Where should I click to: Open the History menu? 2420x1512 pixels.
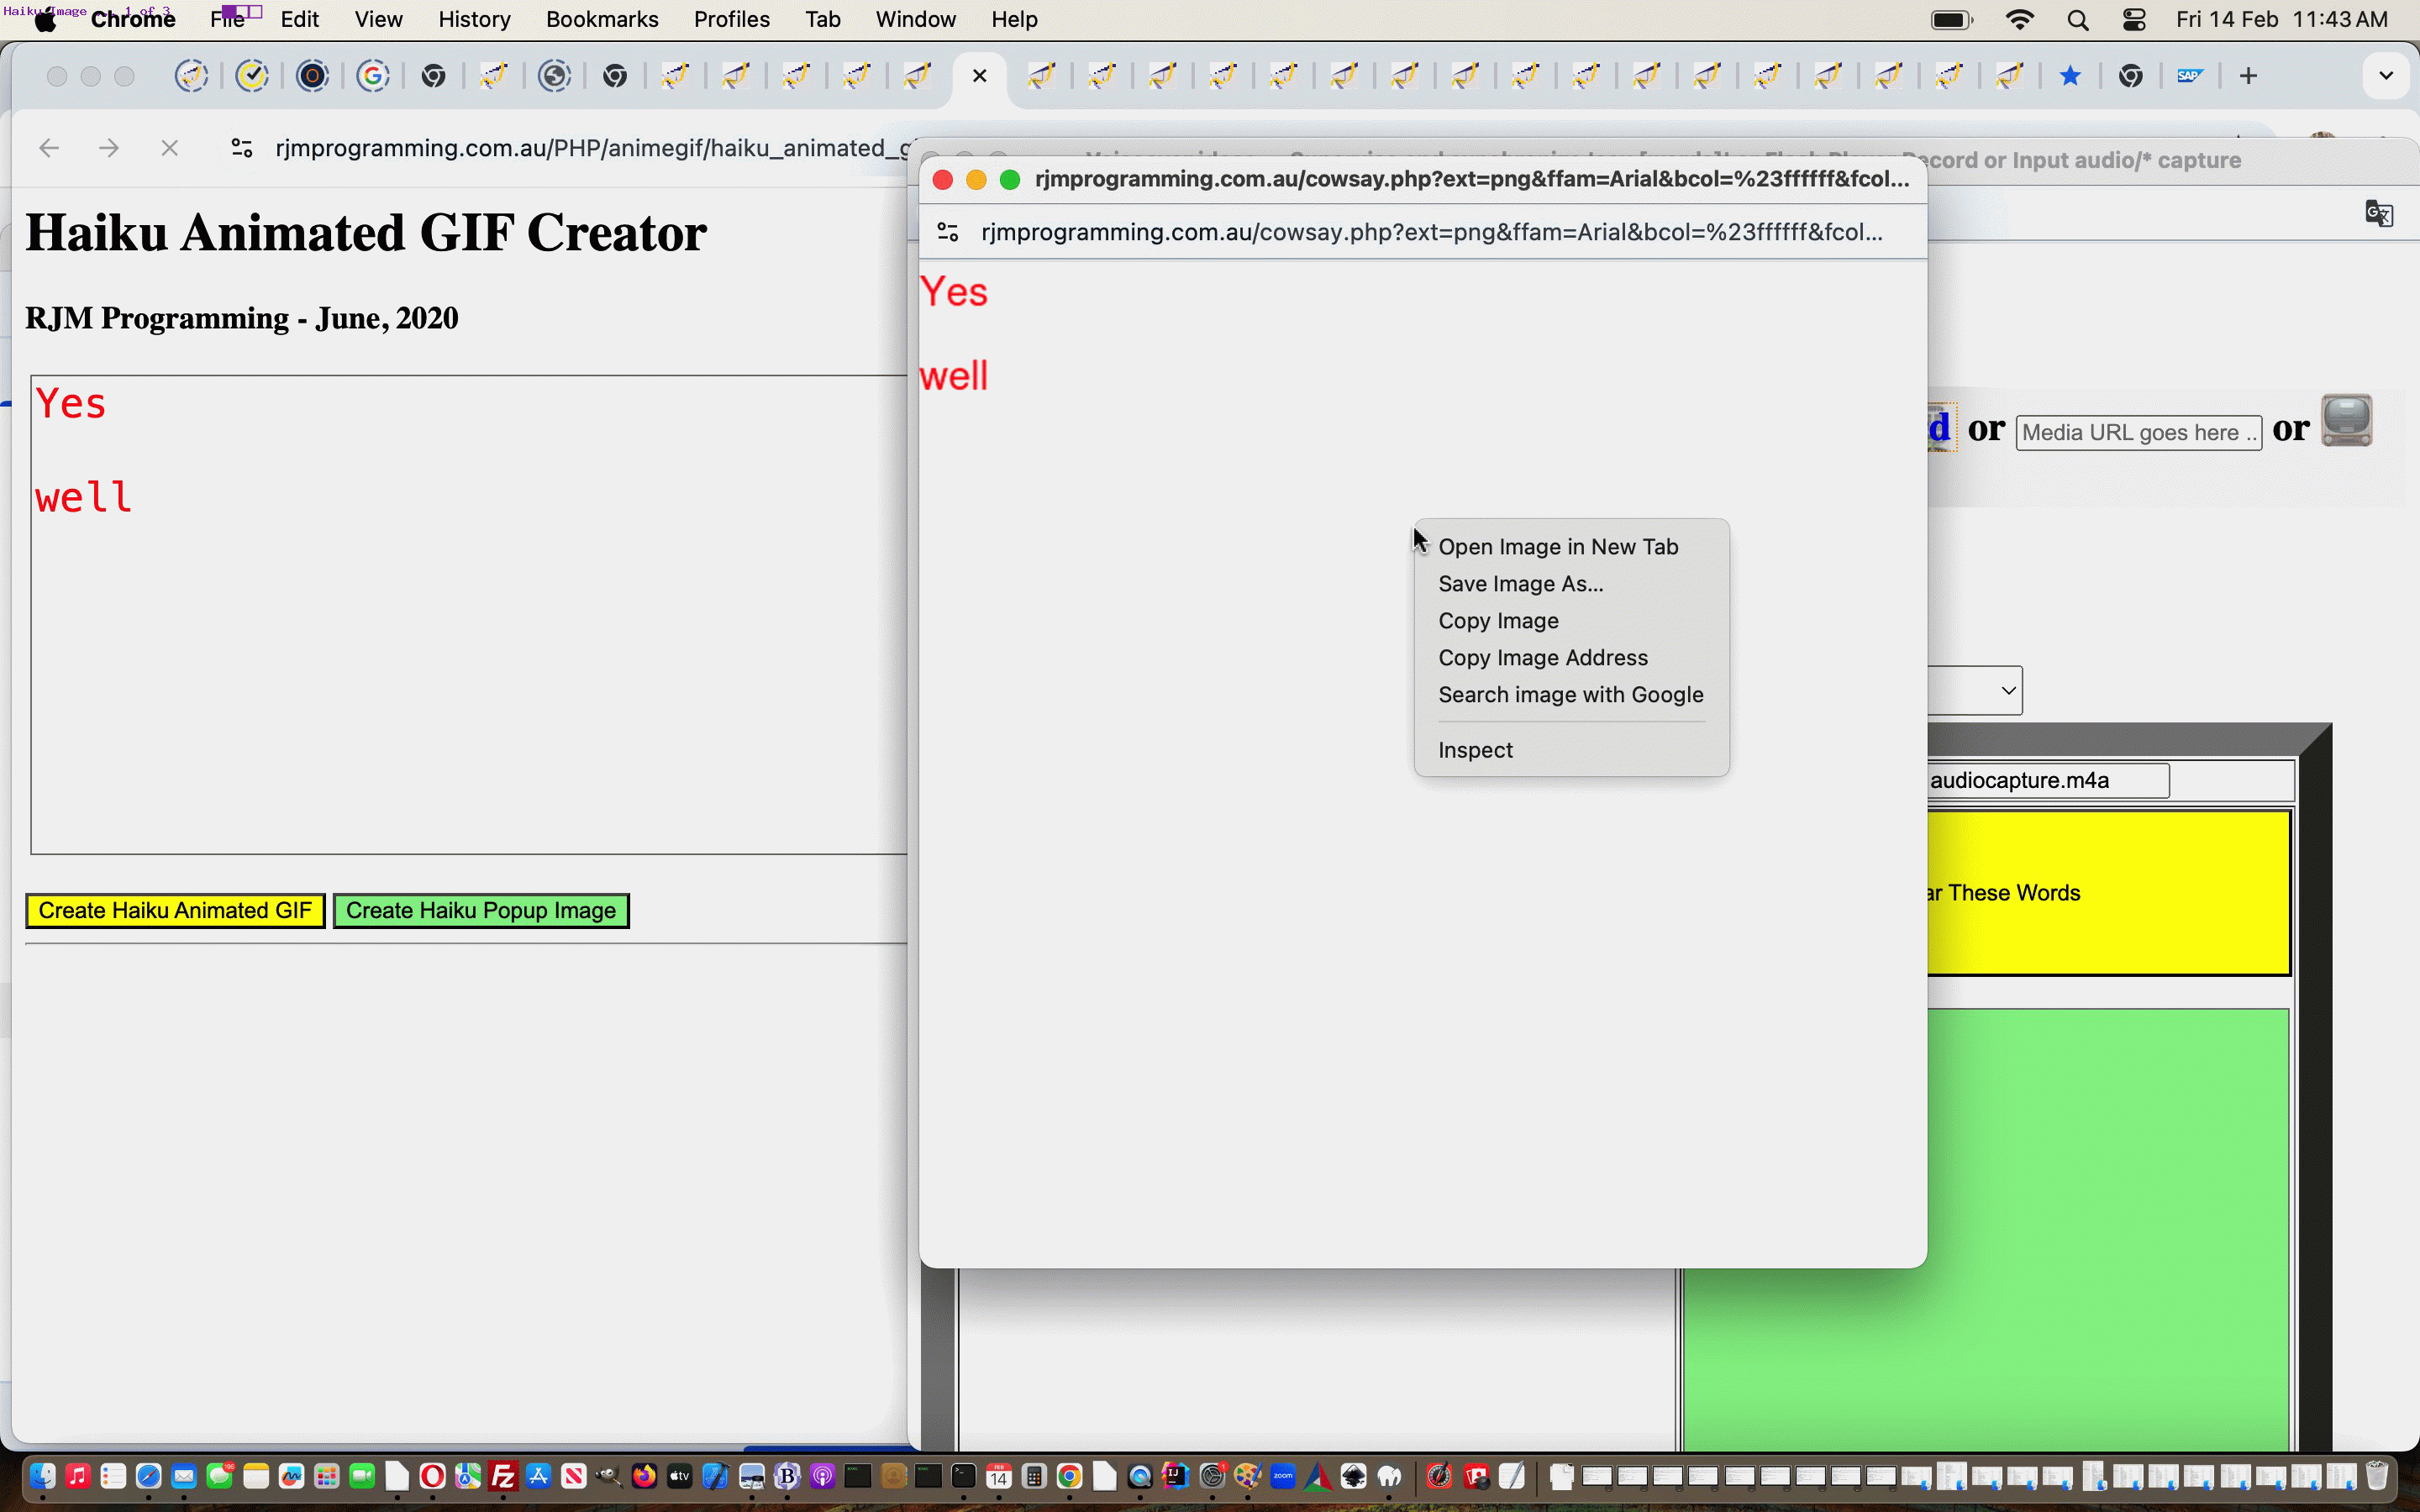[474, 19]
